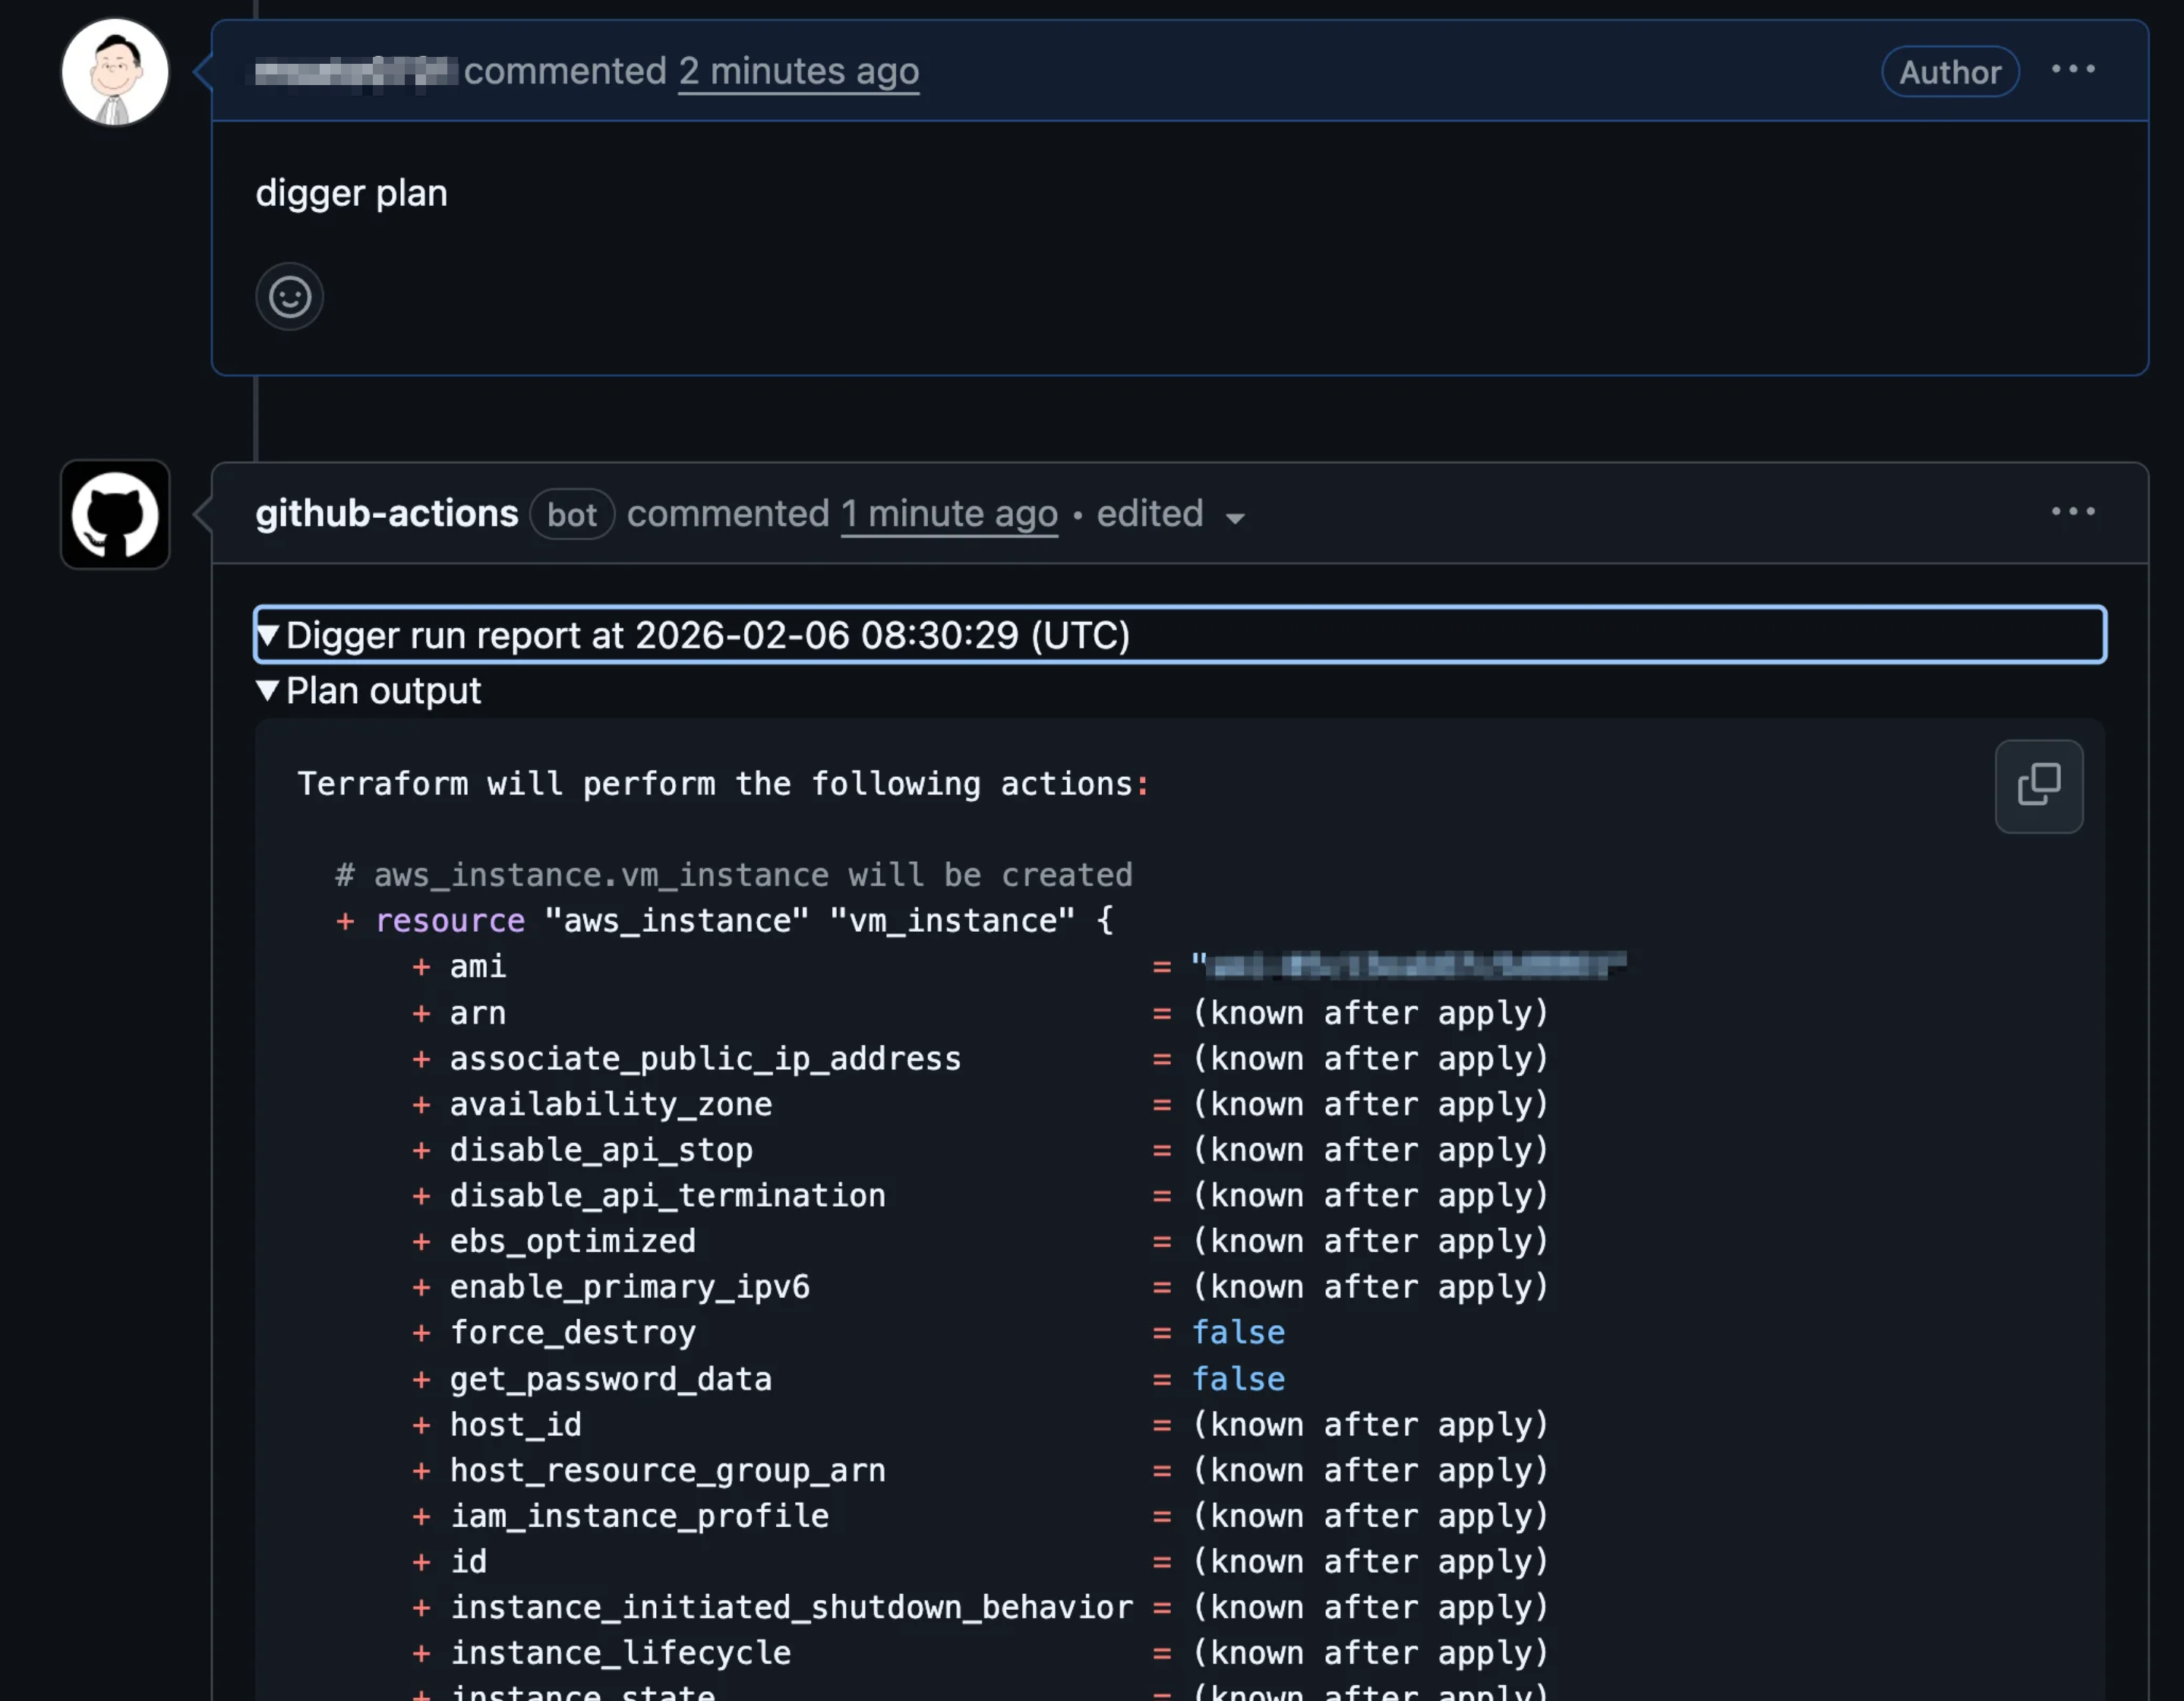Click the bot badge label
The width and height of the screenshot is (2184, 1701).
571,515
